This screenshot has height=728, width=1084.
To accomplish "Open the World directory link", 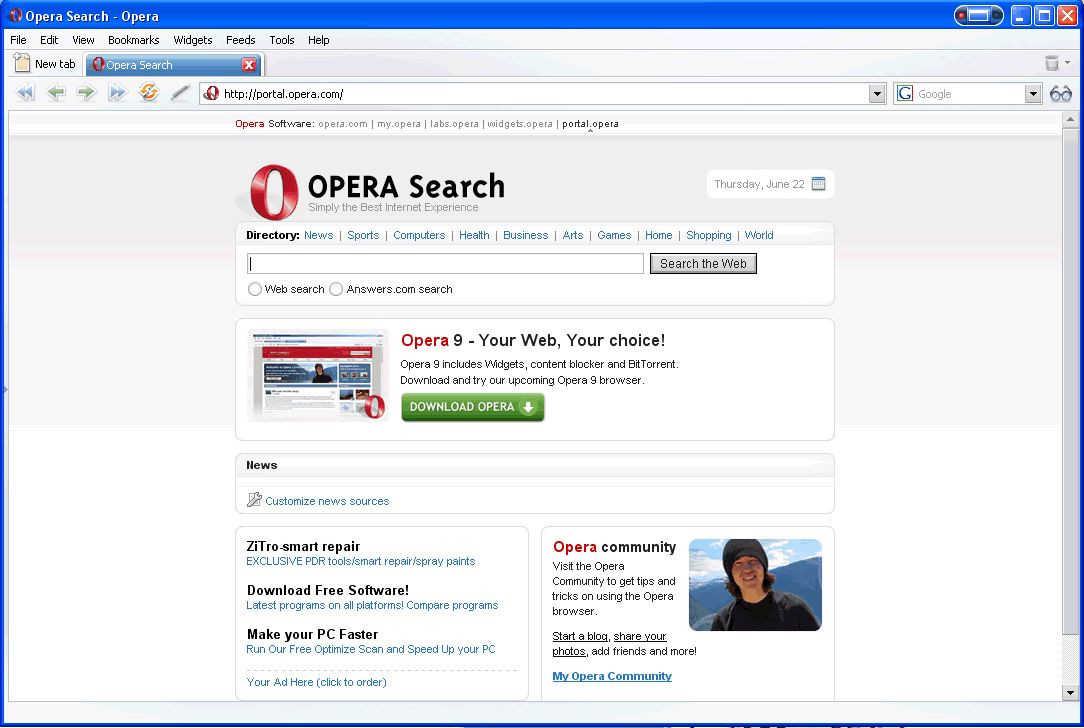I will (x=759, y=235).
